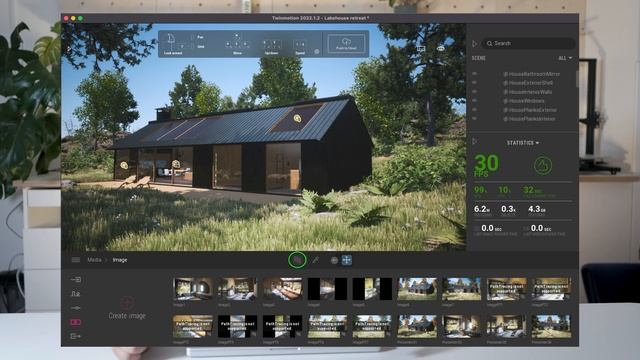Hide the HouseBathroomMirror object
640x360 pixels.
pyautogui.click(x=474, y=74)
